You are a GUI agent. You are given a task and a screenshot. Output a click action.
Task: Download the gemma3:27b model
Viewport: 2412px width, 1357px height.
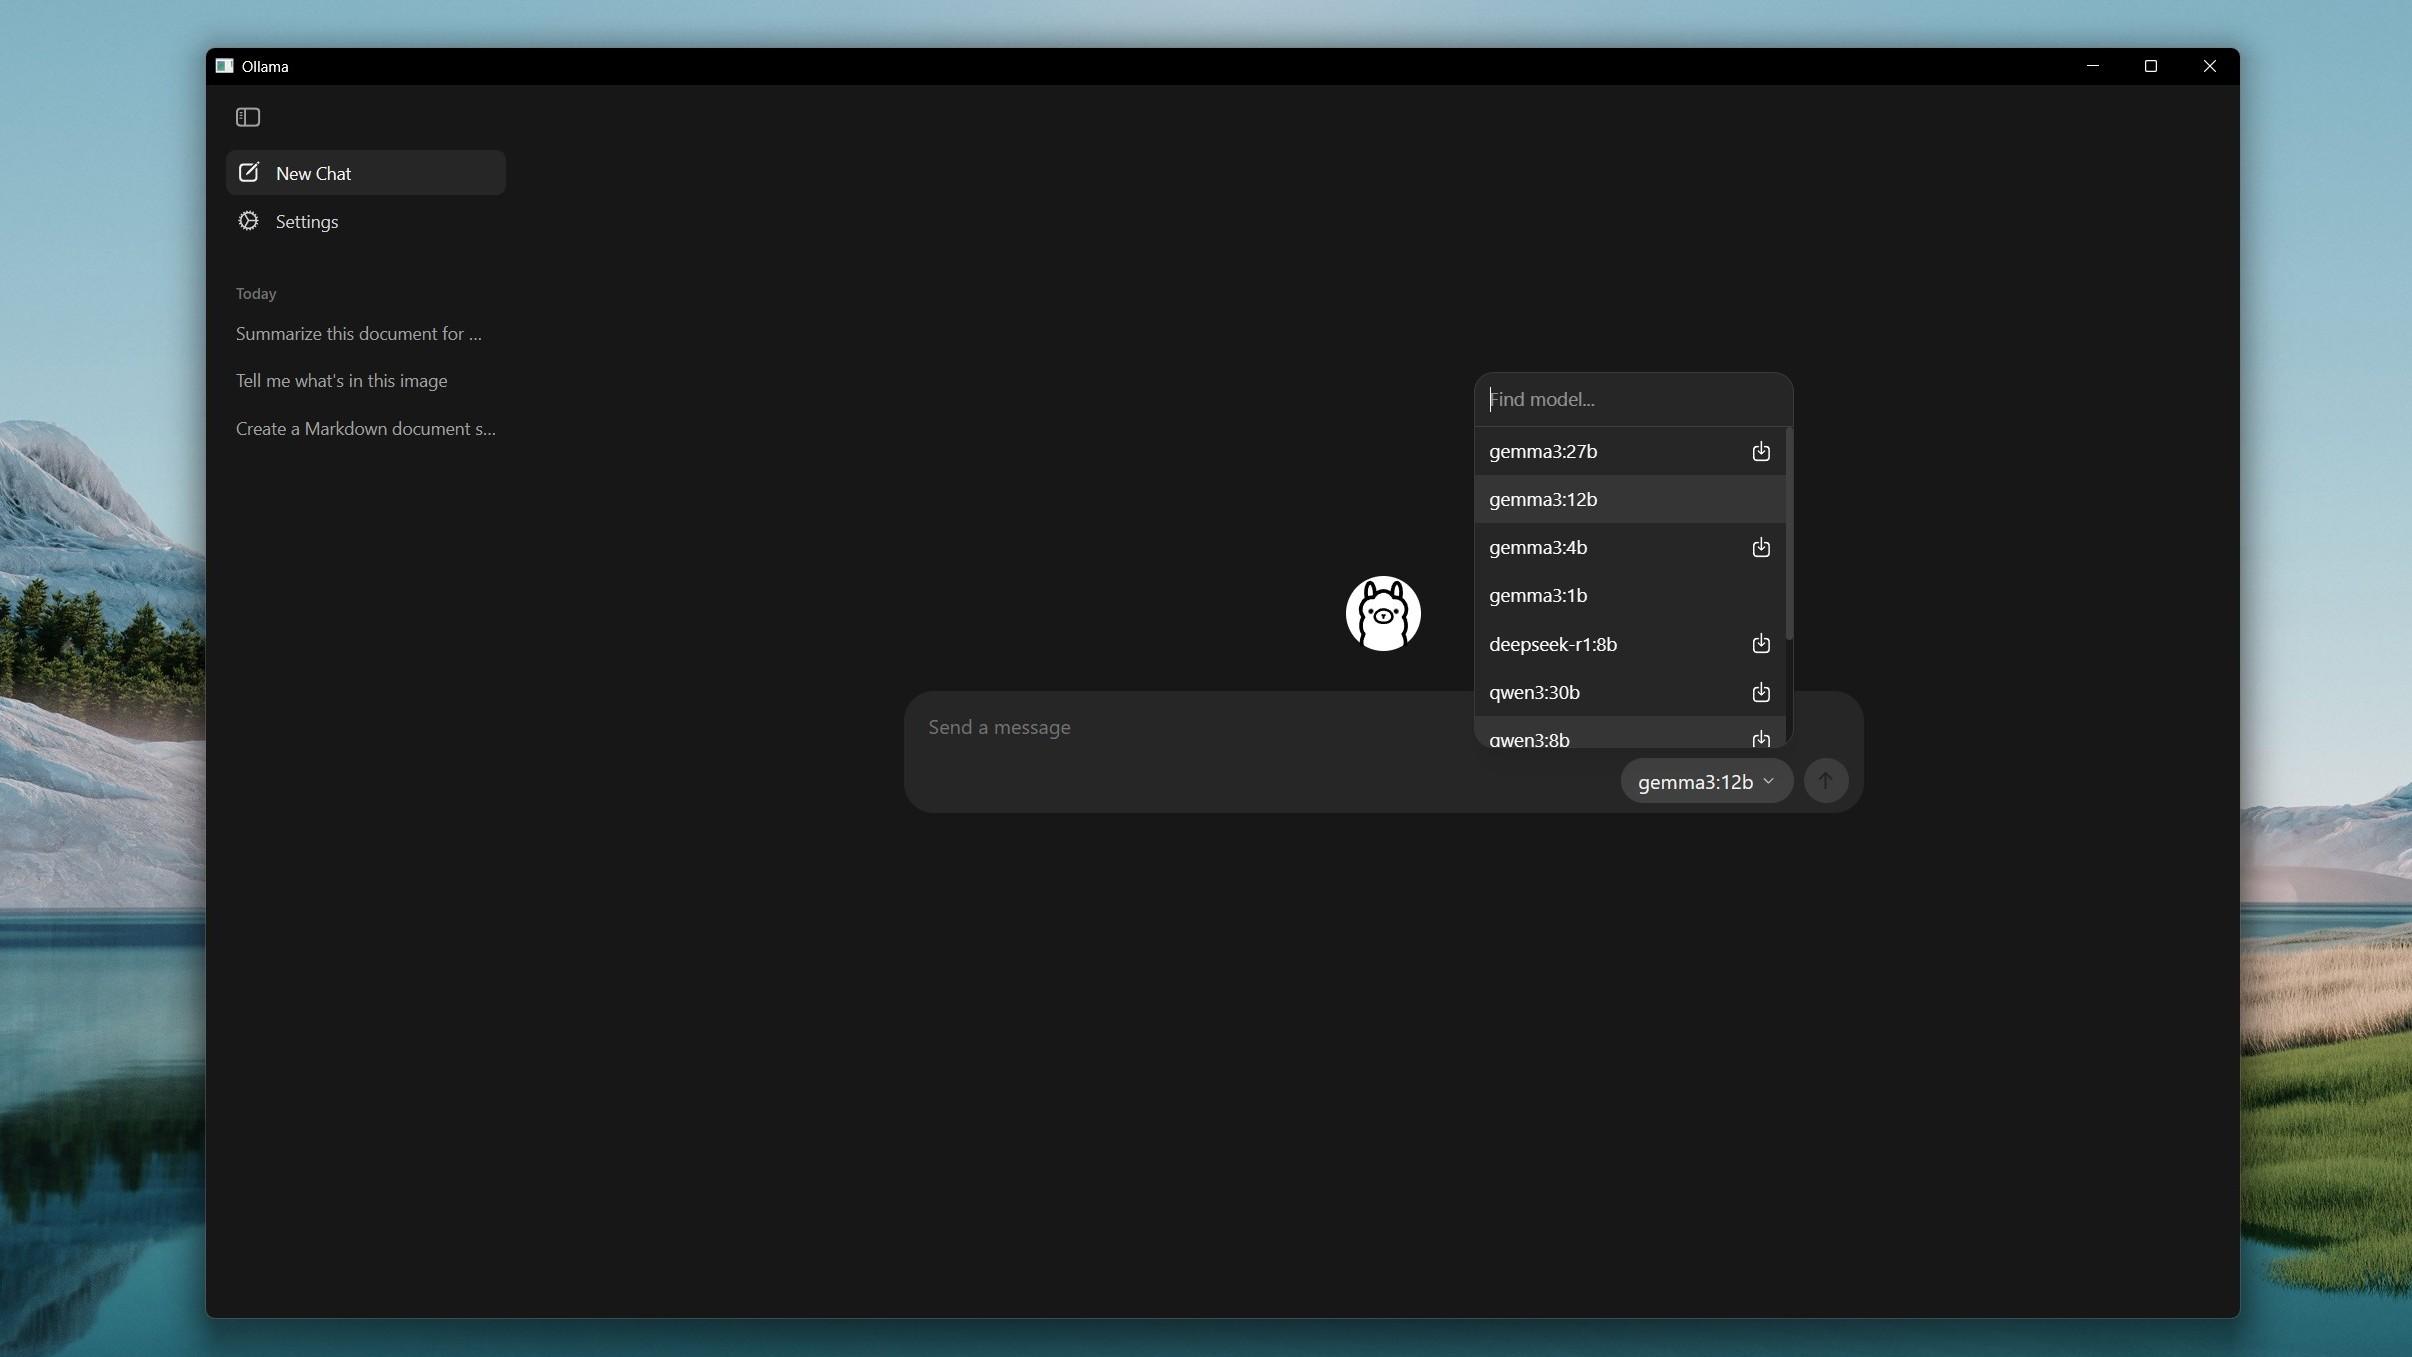(x=1760, y=451)
